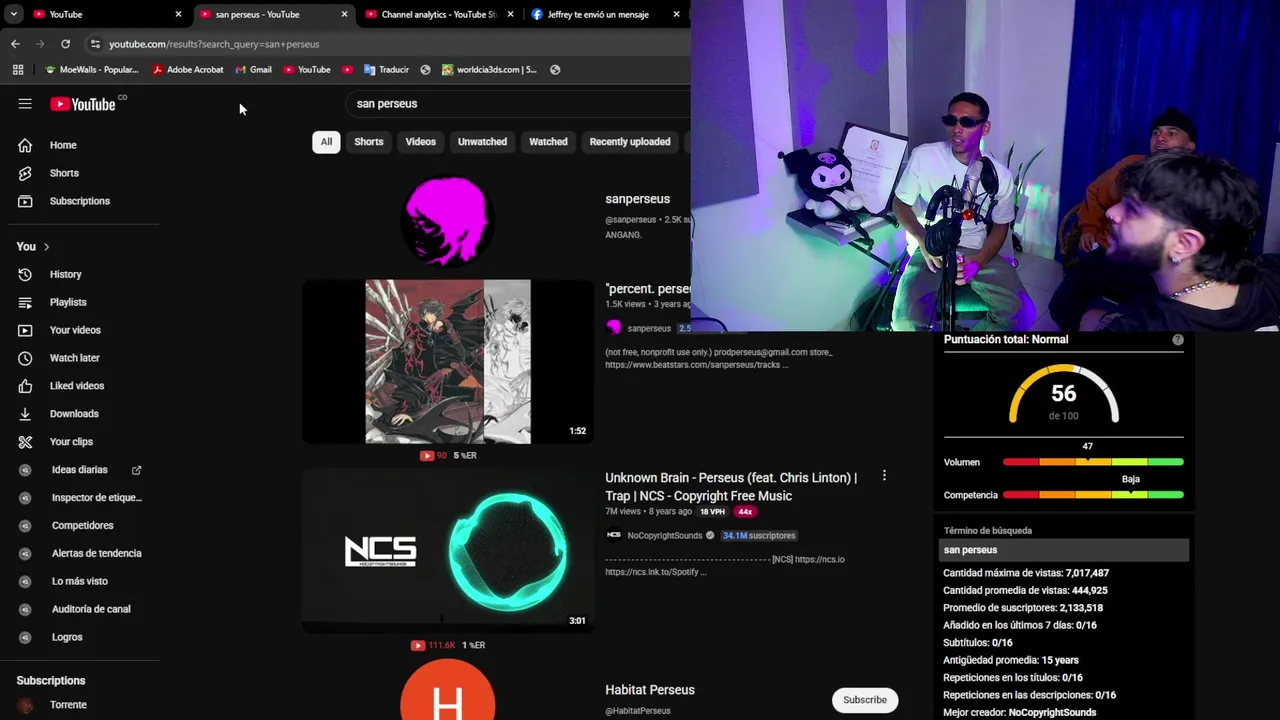1280x720 pixels.
Task: Open the Traducir bookmark
Action: [386, 70]
